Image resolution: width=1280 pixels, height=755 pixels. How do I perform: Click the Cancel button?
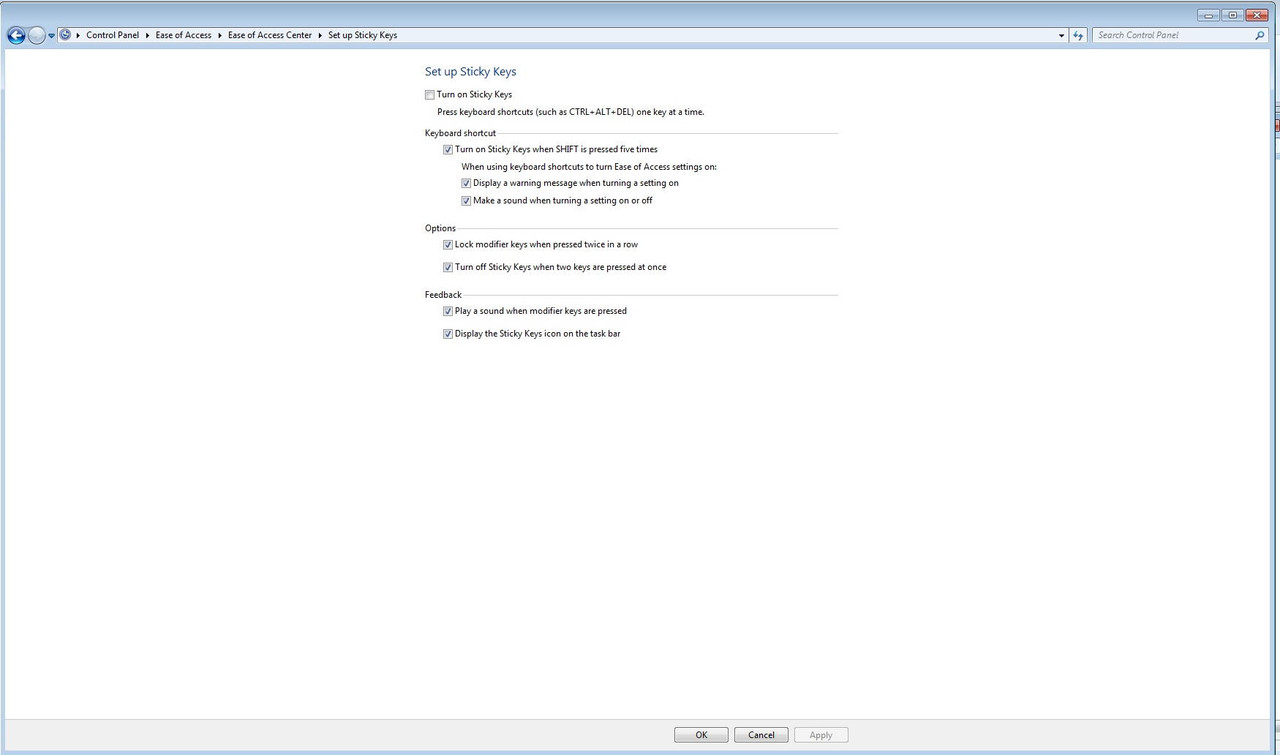tap(761, 734)
